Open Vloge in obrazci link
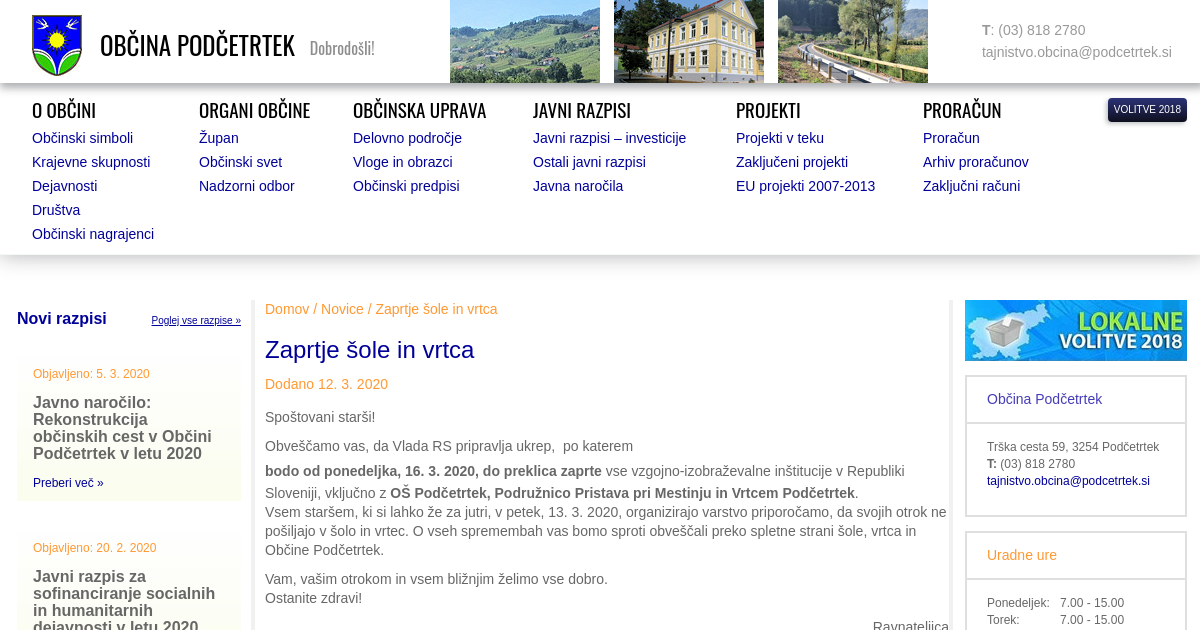This screenshot has width=1200, height=630. click(402, 162)
